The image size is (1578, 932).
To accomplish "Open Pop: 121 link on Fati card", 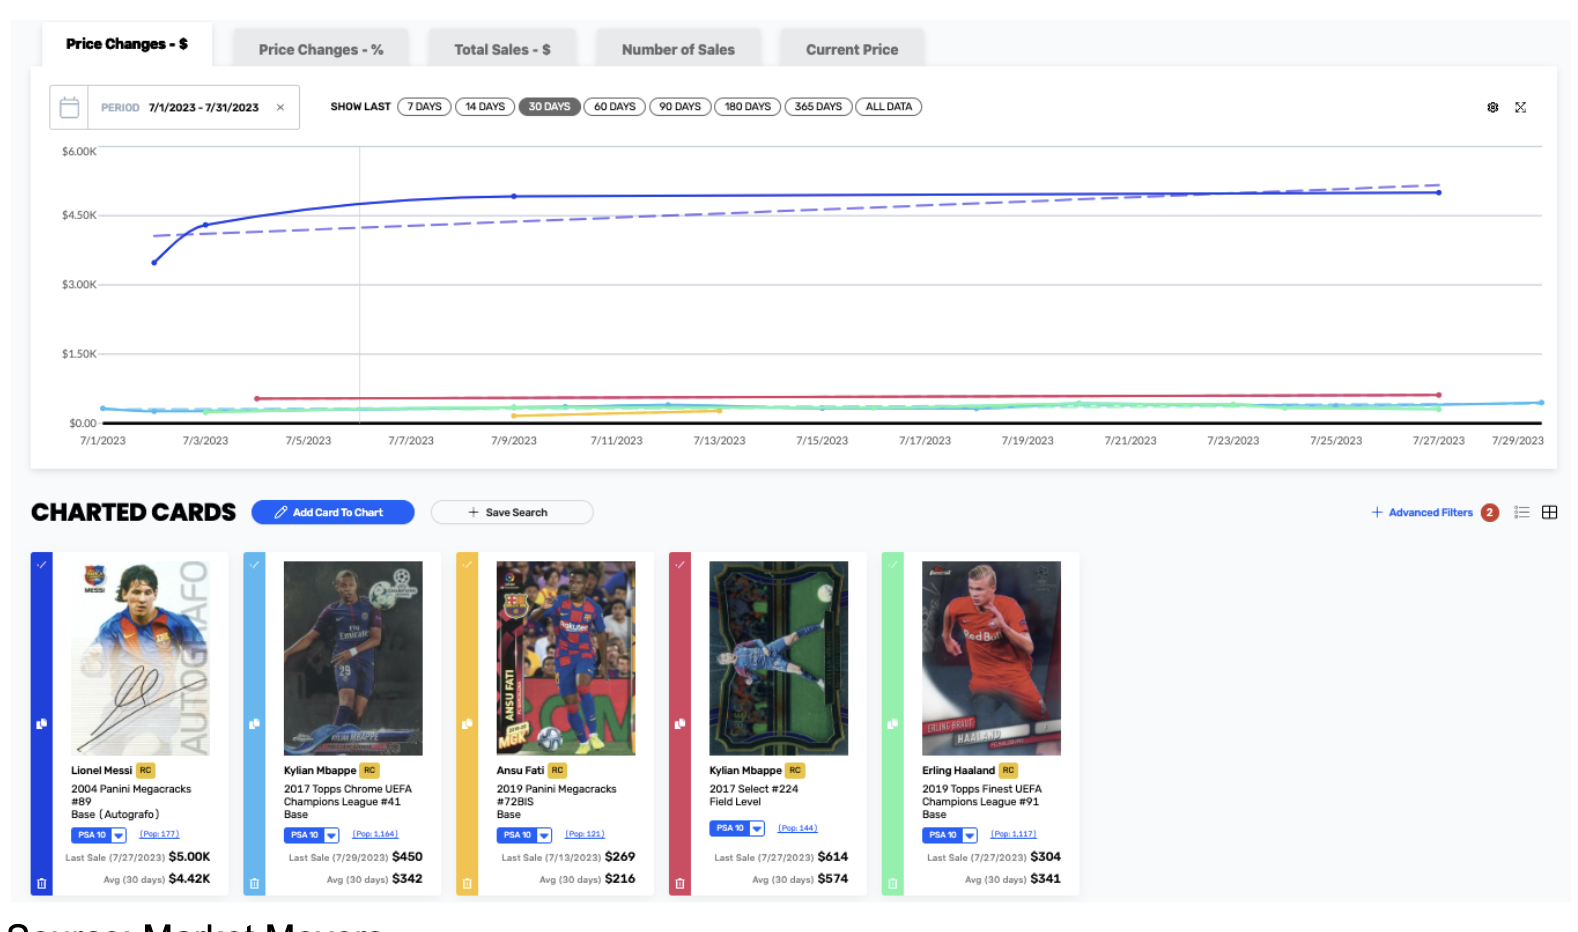I will (x=585, y=834).
